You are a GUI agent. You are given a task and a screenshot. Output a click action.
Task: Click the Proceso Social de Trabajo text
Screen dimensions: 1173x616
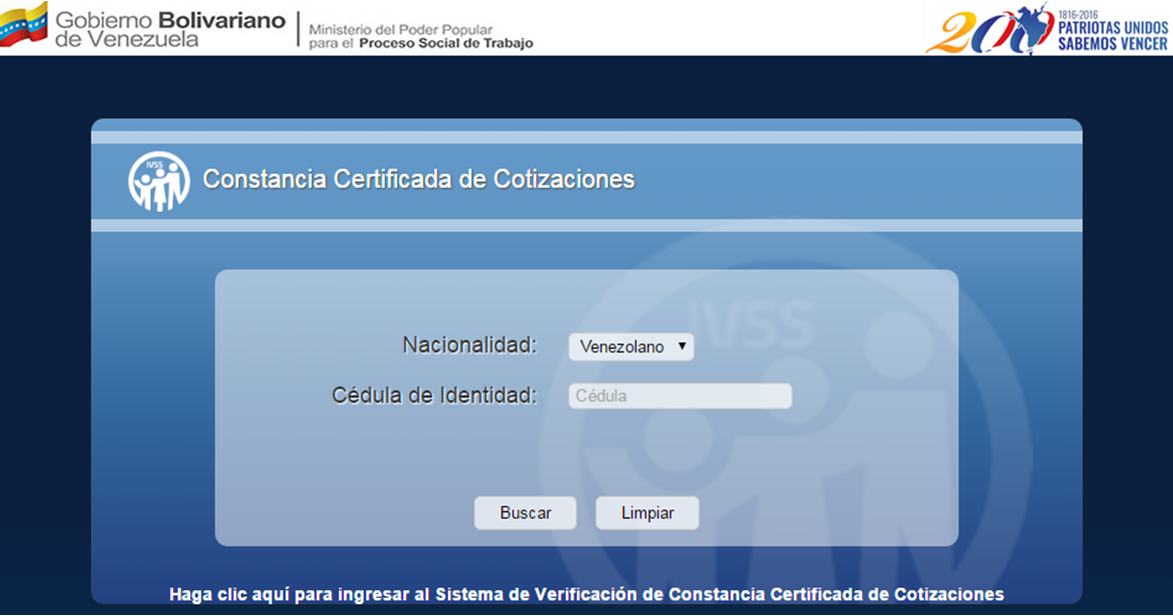pyautogui.click(x=446, y=44)
